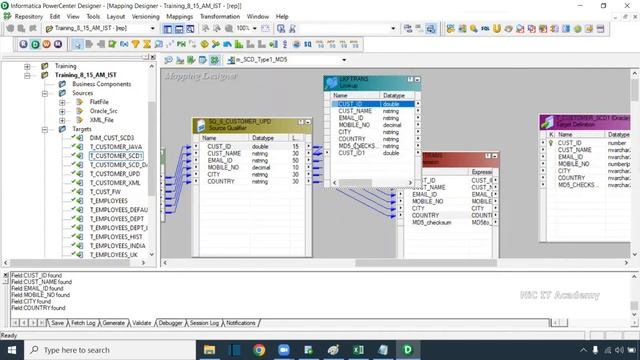Click the blue Lookup icon on the lookup transformation
This screenshot has height=360, width=640.
[x=331, y=82]
